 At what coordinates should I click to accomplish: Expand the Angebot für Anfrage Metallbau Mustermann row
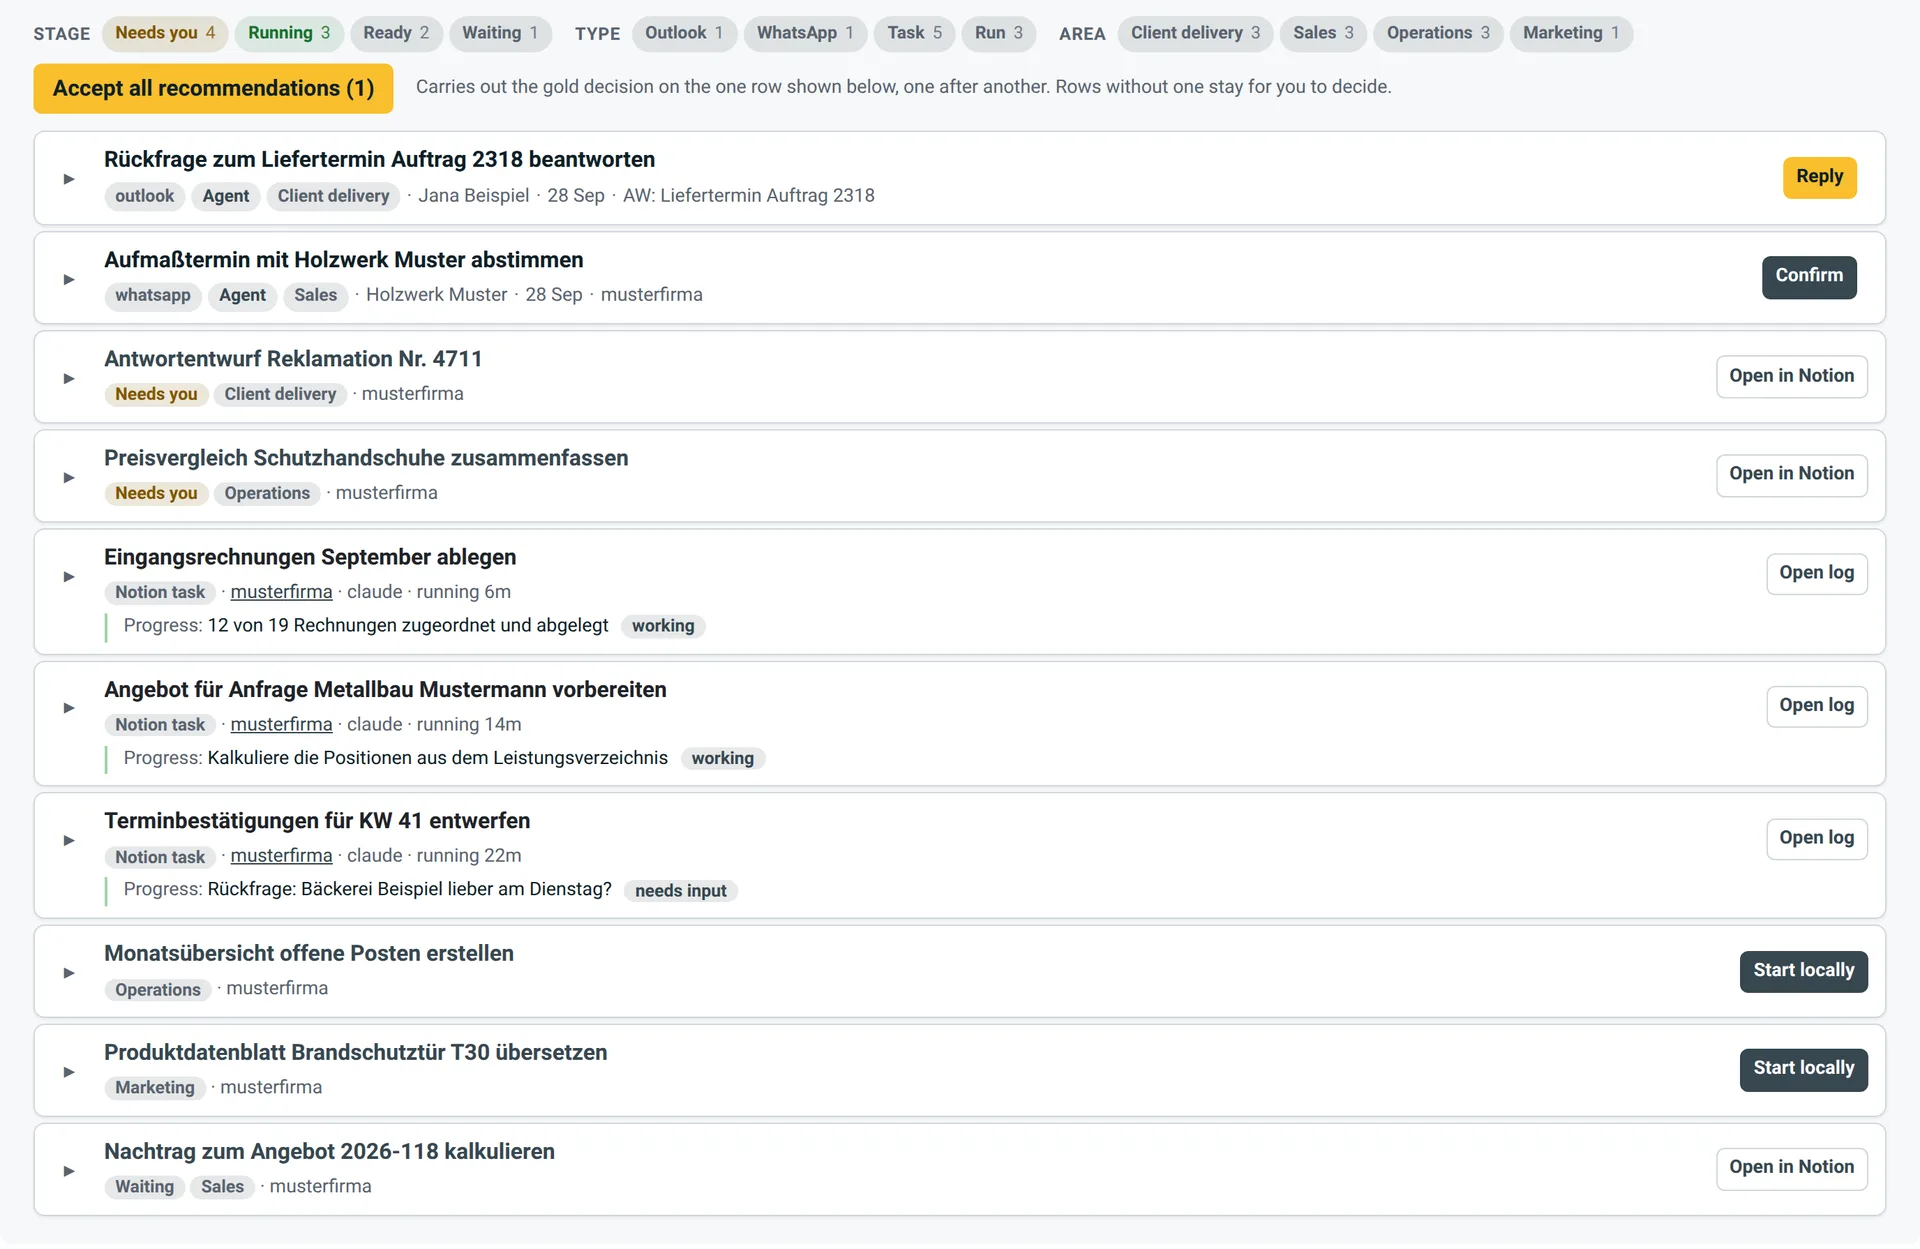pyautogui.click(x=69, y=708)
